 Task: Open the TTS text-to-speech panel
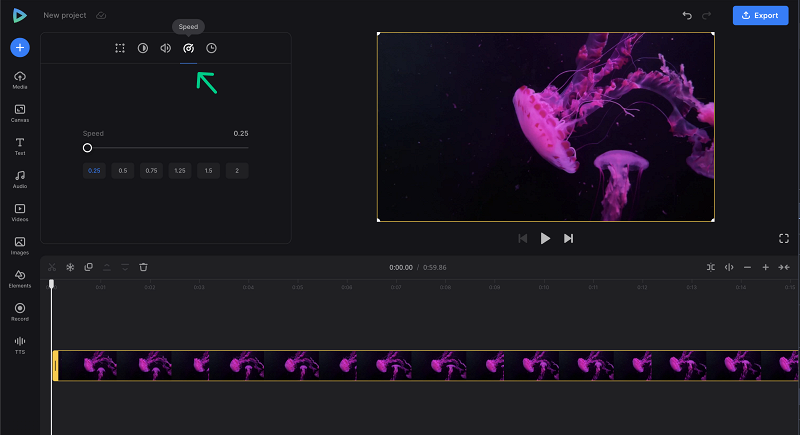20,345
